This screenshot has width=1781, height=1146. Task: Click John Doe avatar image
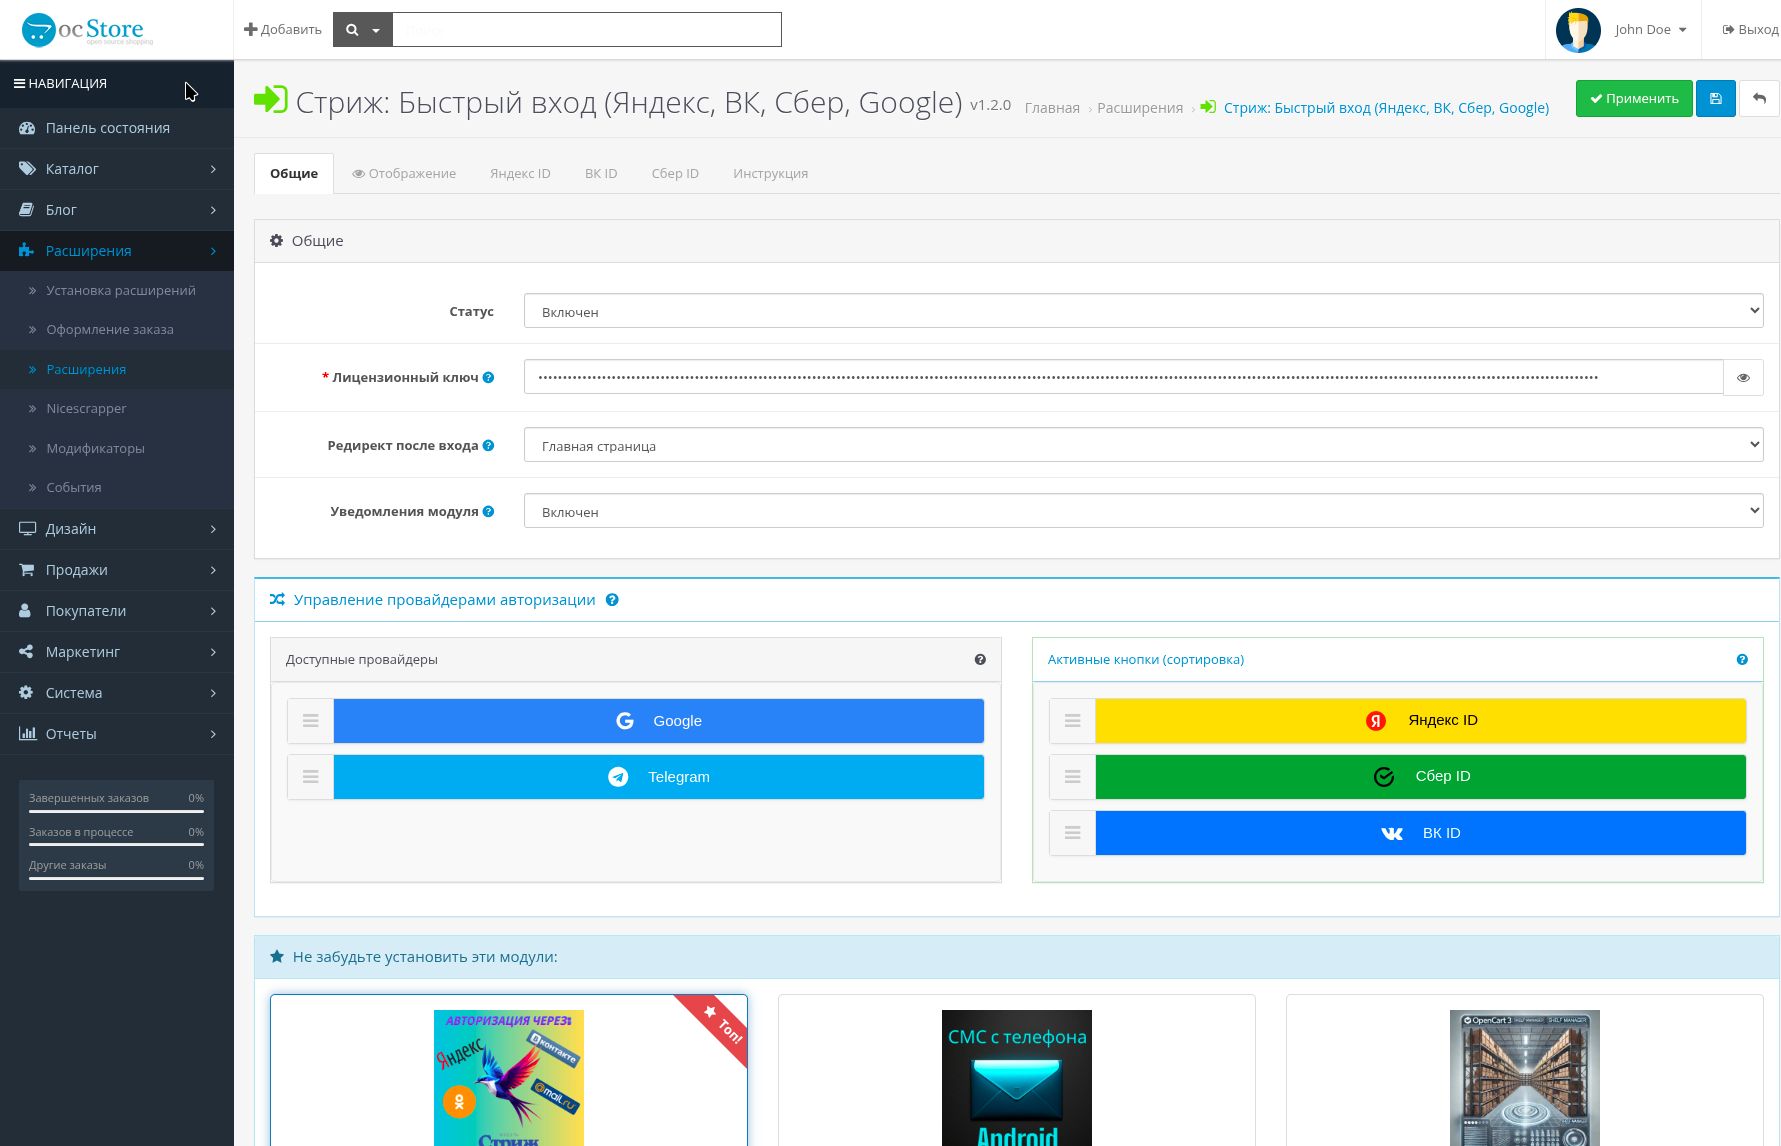click(x=1578, y=30)
